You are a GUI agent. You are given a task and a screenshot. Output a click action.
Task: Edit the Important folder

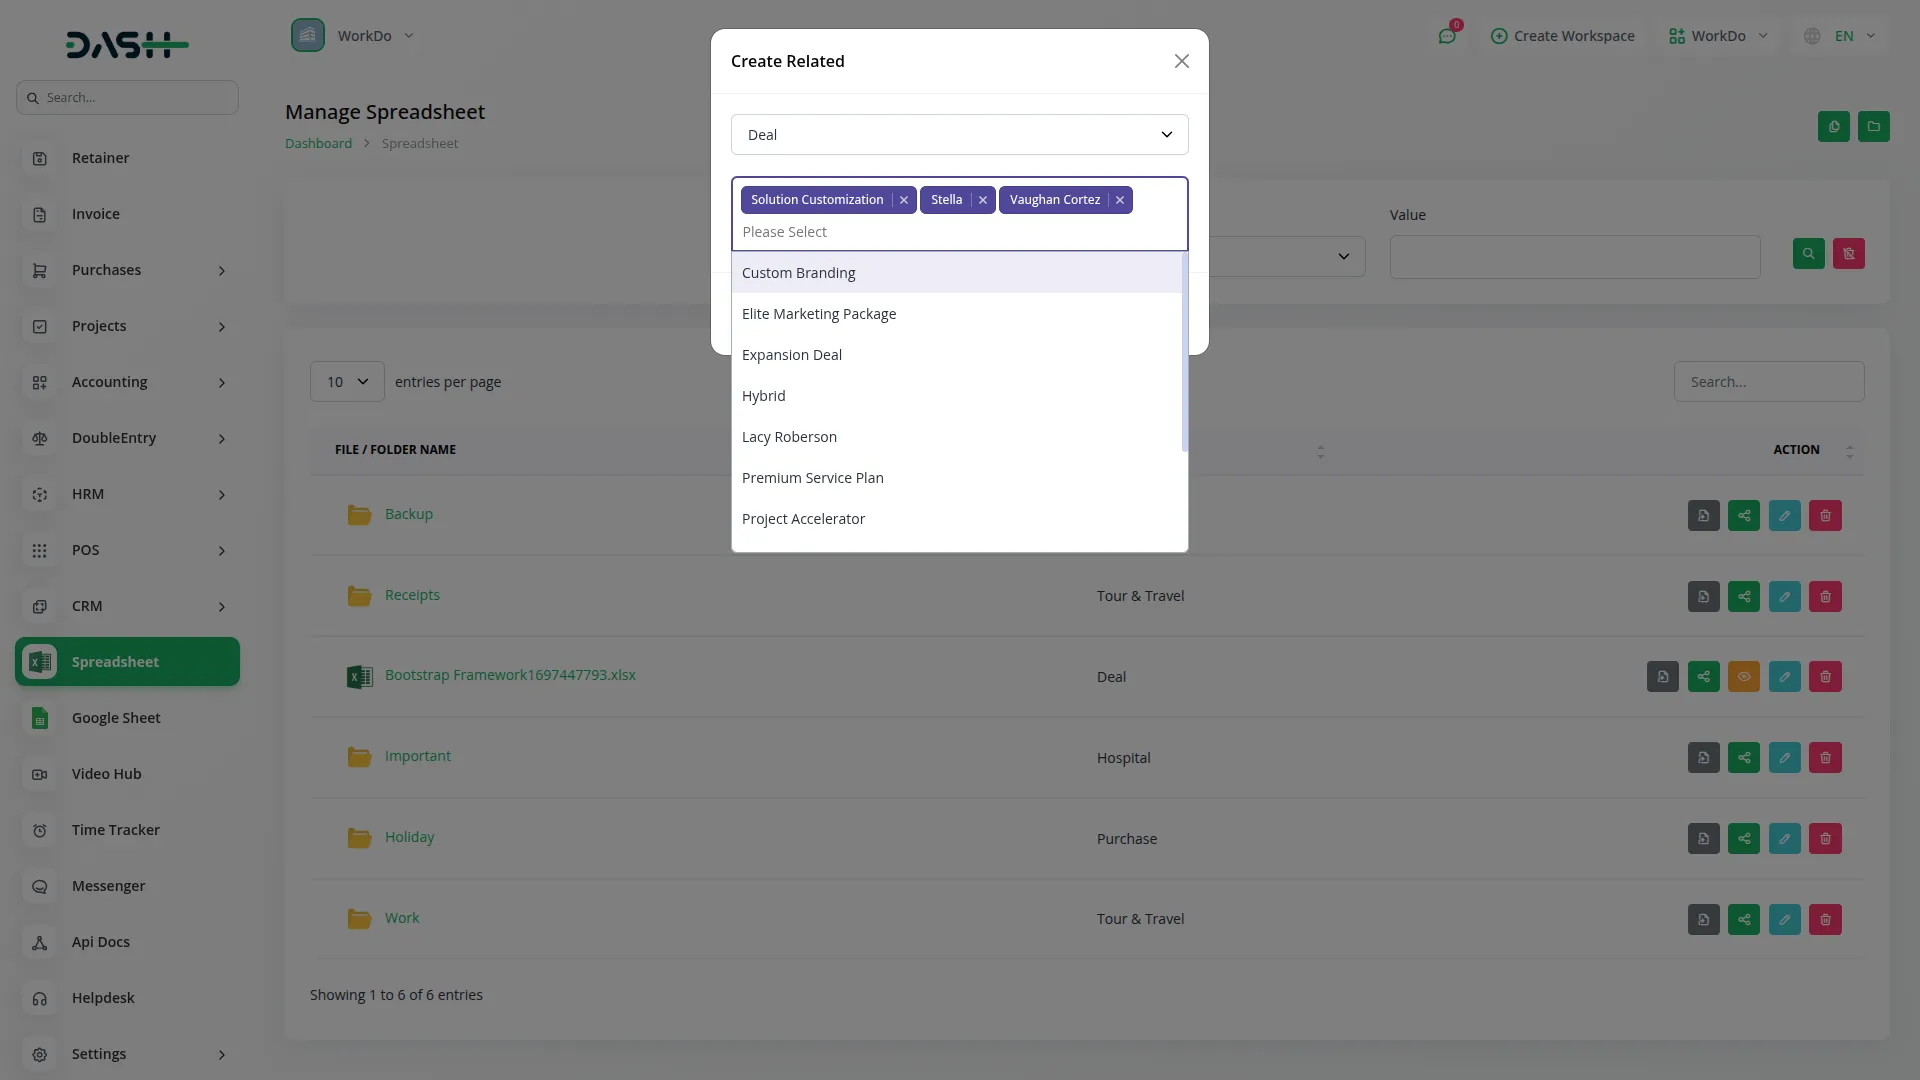tap(1784, 758)
